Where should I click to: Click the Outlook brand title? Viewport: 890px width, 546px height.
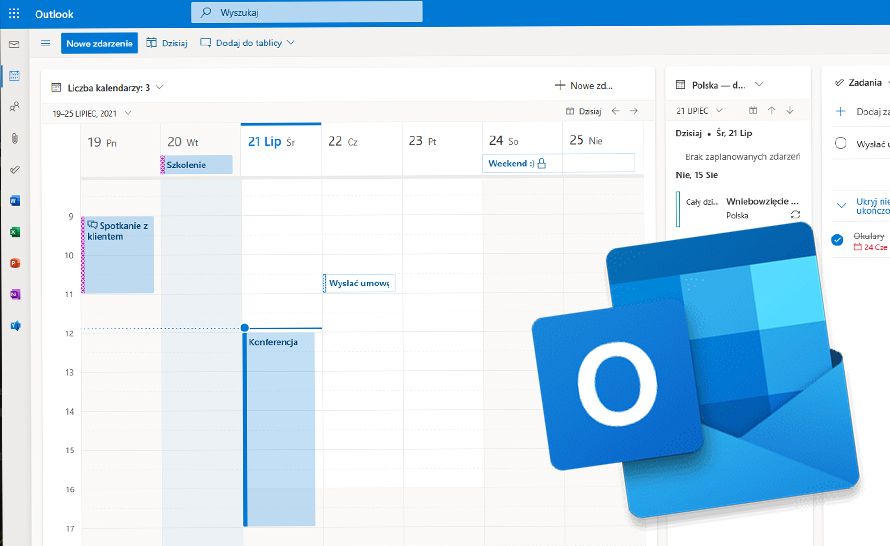coord(54,14)
